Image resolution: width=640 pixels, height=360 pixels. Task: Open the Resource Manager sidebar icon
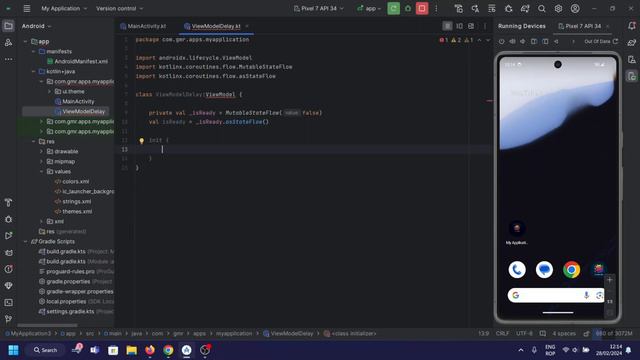8,42
